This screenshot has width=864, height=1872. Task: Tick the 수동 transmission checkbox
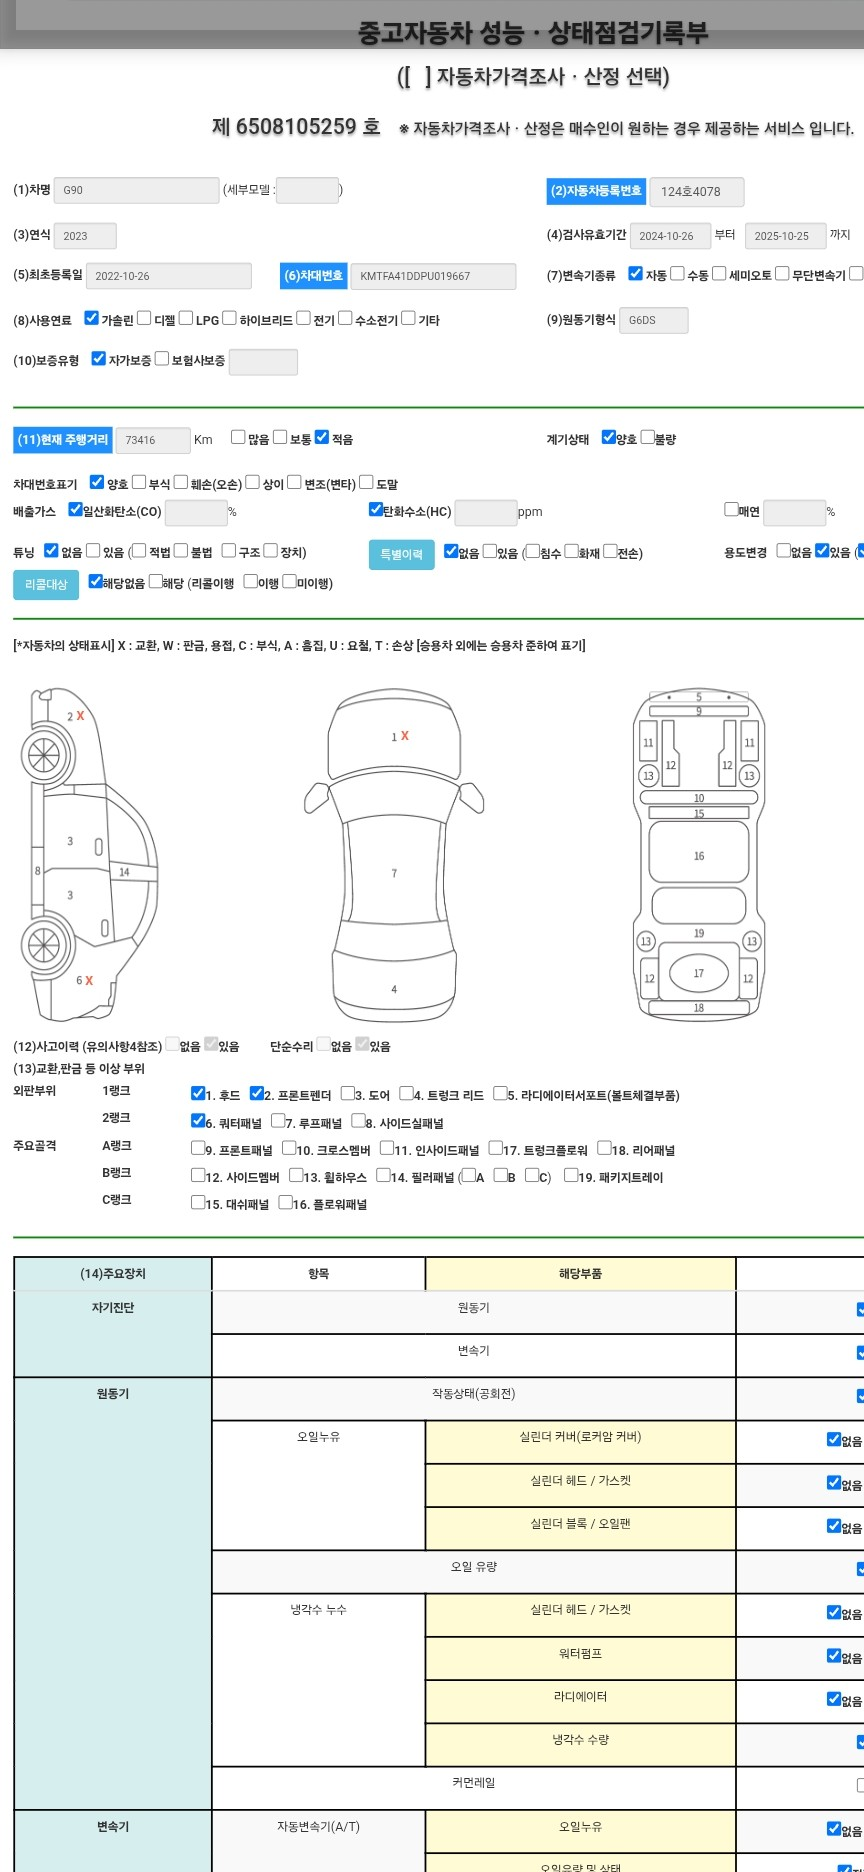pyautogui.click(x=677, y=274)
